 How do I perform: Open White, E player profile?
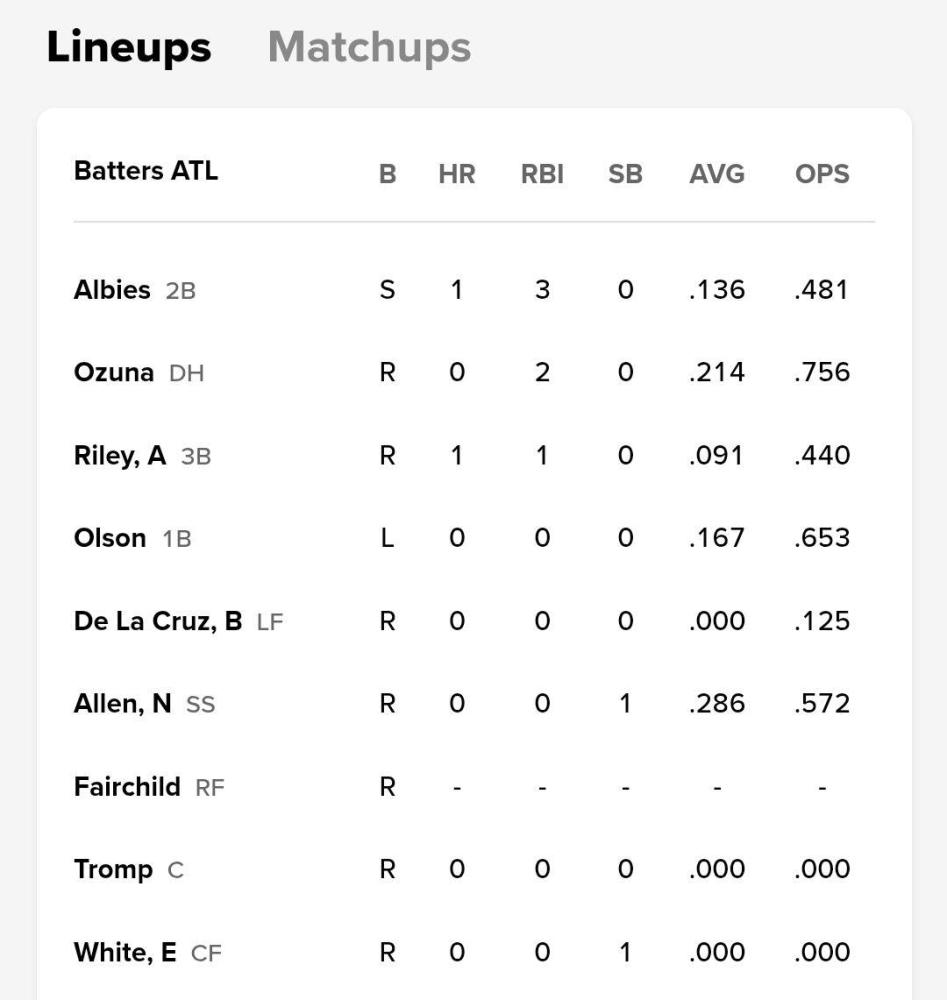(x=125, y=952)
